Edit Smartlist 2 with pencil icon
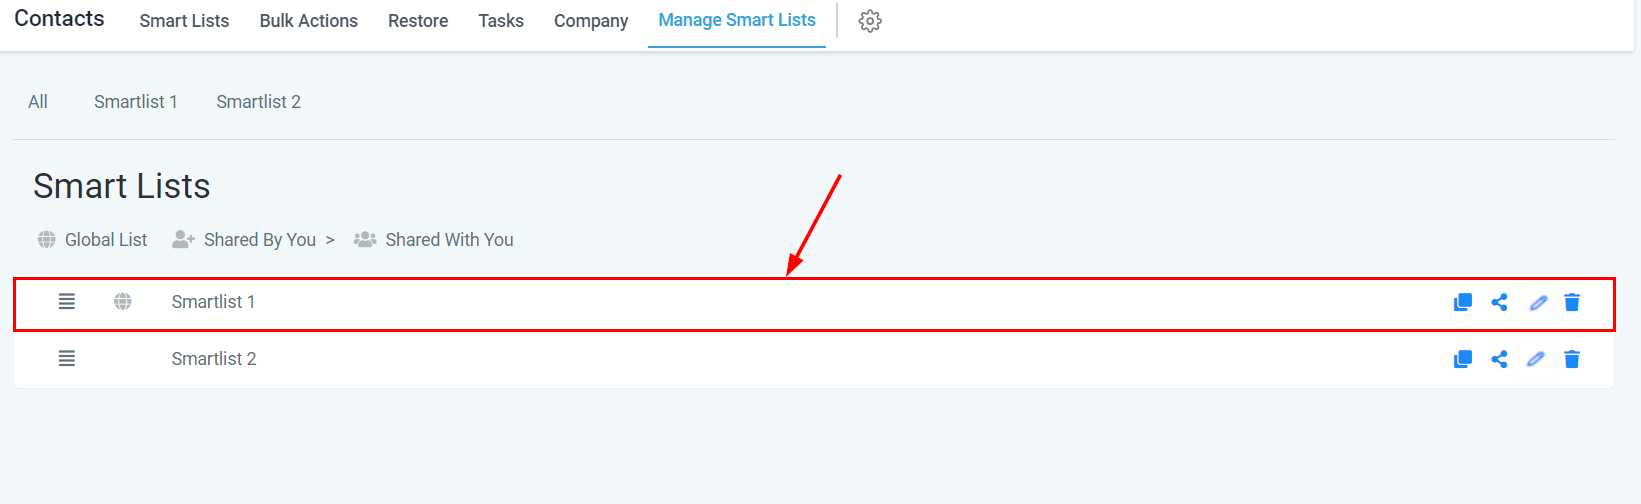Screen dimensions: 1641x504 [x=1536, y=359]
